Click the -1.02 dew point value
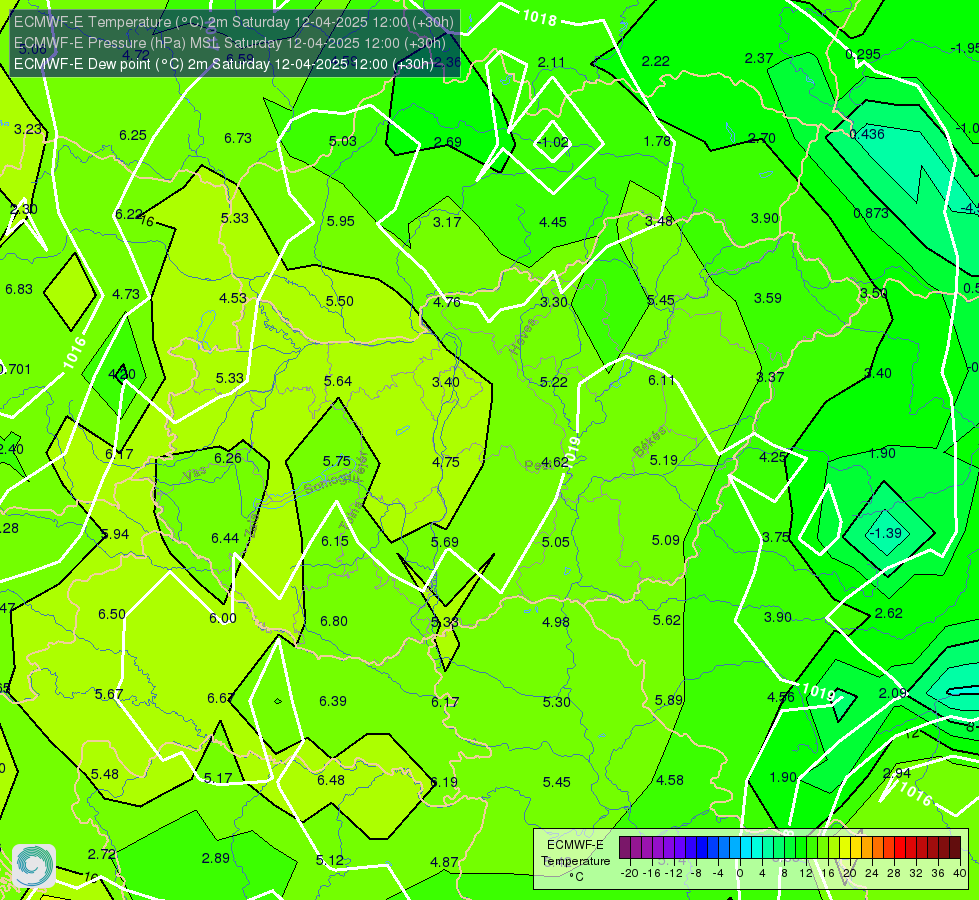Screen dimensions: 979x900 (x=553, y=142)
